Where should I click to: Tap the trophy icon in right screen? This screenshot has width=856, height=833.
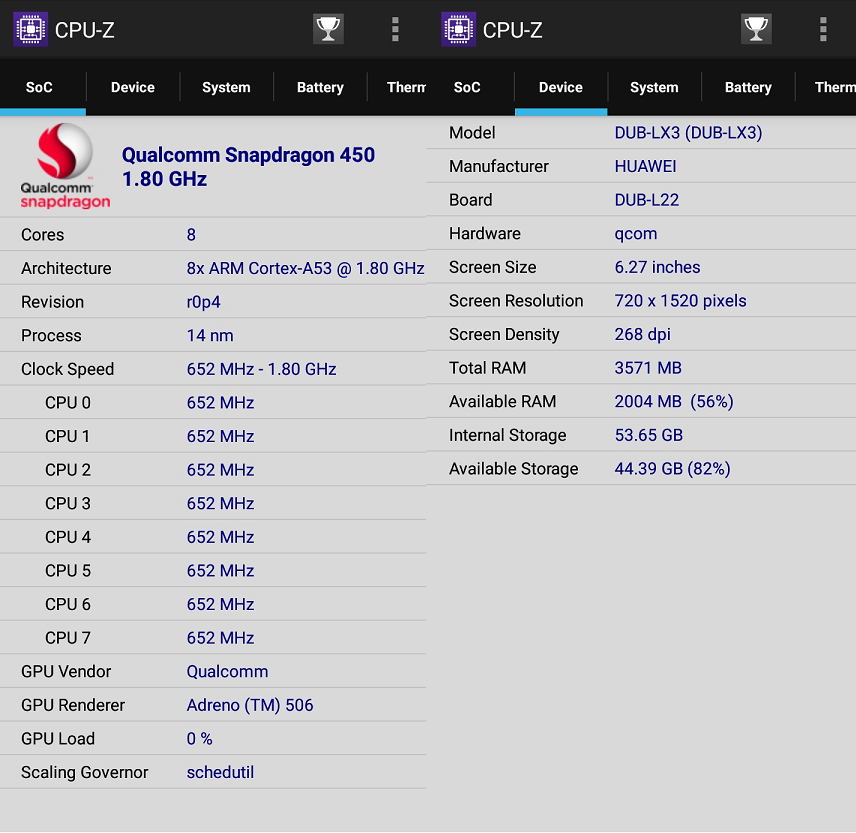[756, 29]
